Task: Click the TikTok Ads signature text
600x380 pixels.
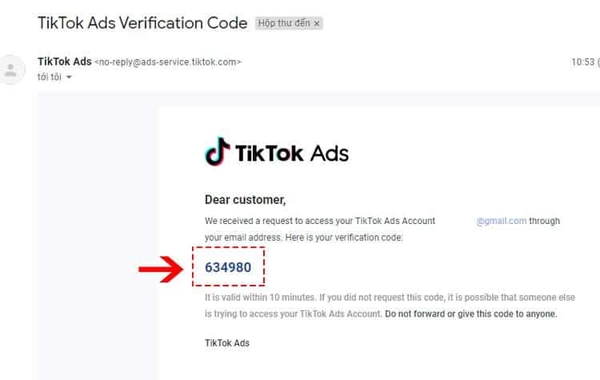Action: (227, 343)
